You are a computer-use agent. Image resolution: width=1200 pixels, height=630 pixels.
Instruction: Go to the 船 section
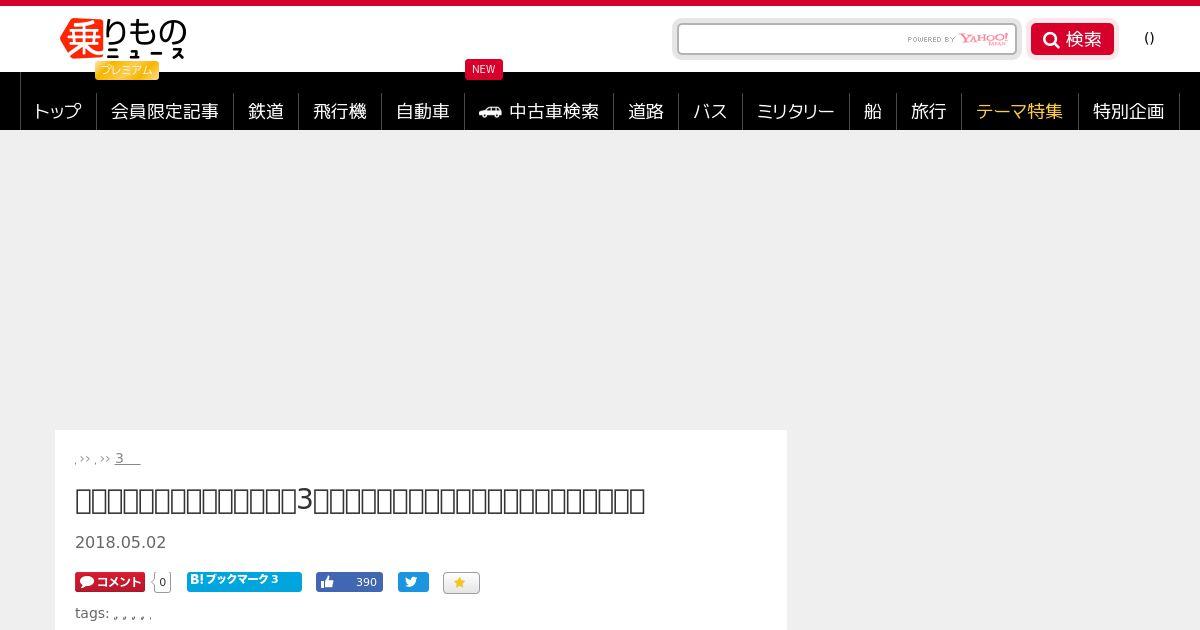873,111
